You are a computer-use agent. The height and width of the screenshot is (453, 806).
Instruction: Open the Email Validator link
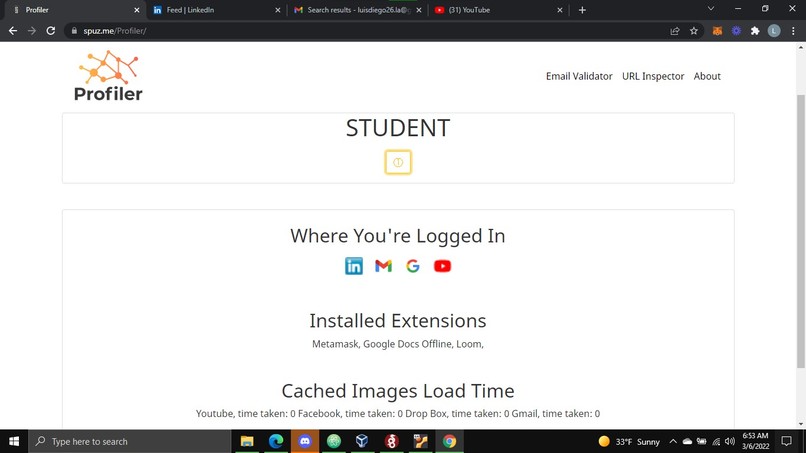coord(579,76)
